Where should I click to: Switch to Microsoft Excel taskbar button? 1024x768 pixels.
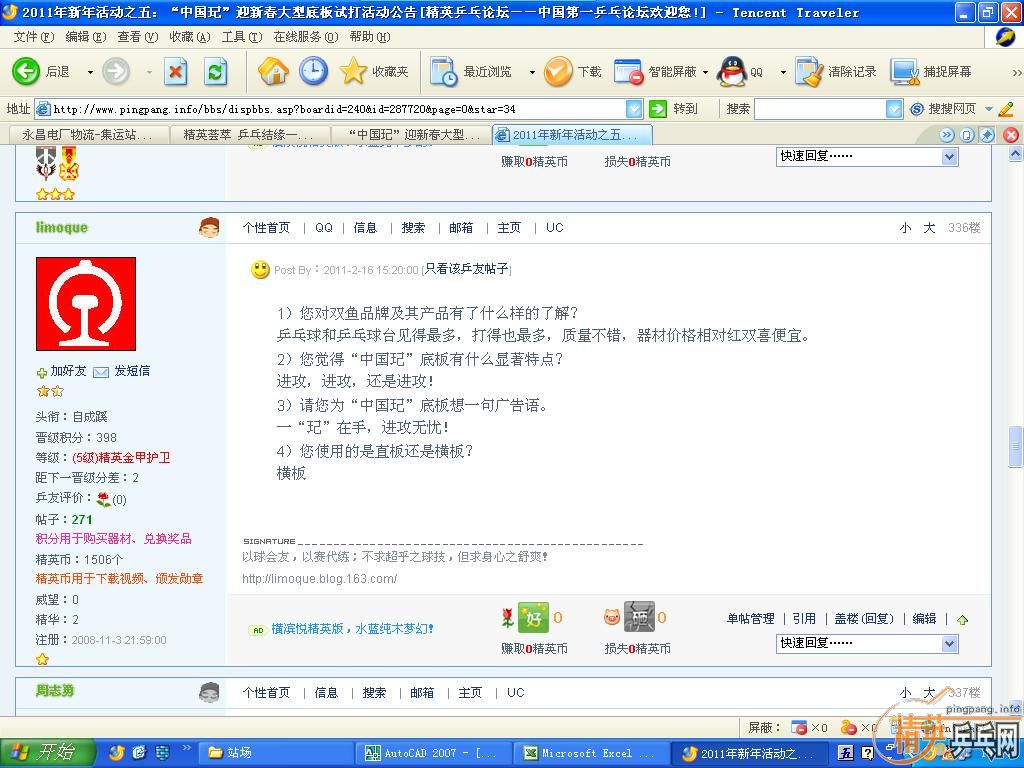coord(592,753)
